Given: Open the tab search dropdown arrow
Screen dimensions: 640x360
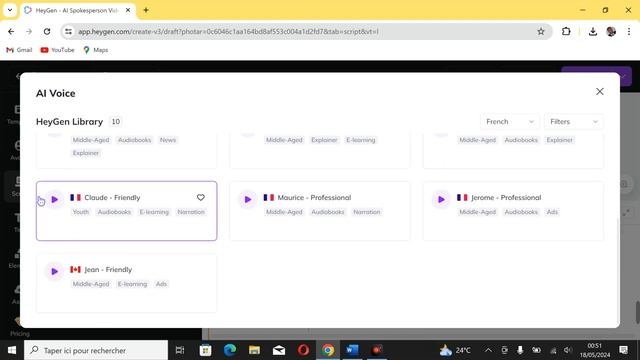Looking at the screenshot, I should 10,10.
